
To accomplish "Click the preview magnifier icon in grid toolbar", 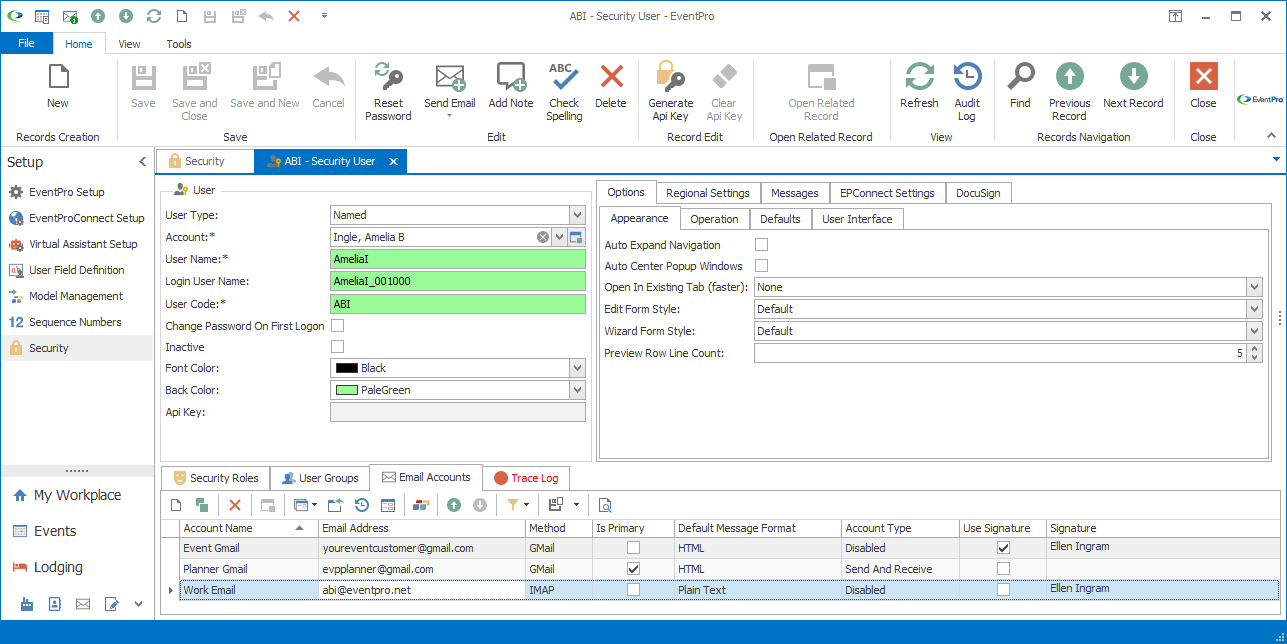I will 604,505.
